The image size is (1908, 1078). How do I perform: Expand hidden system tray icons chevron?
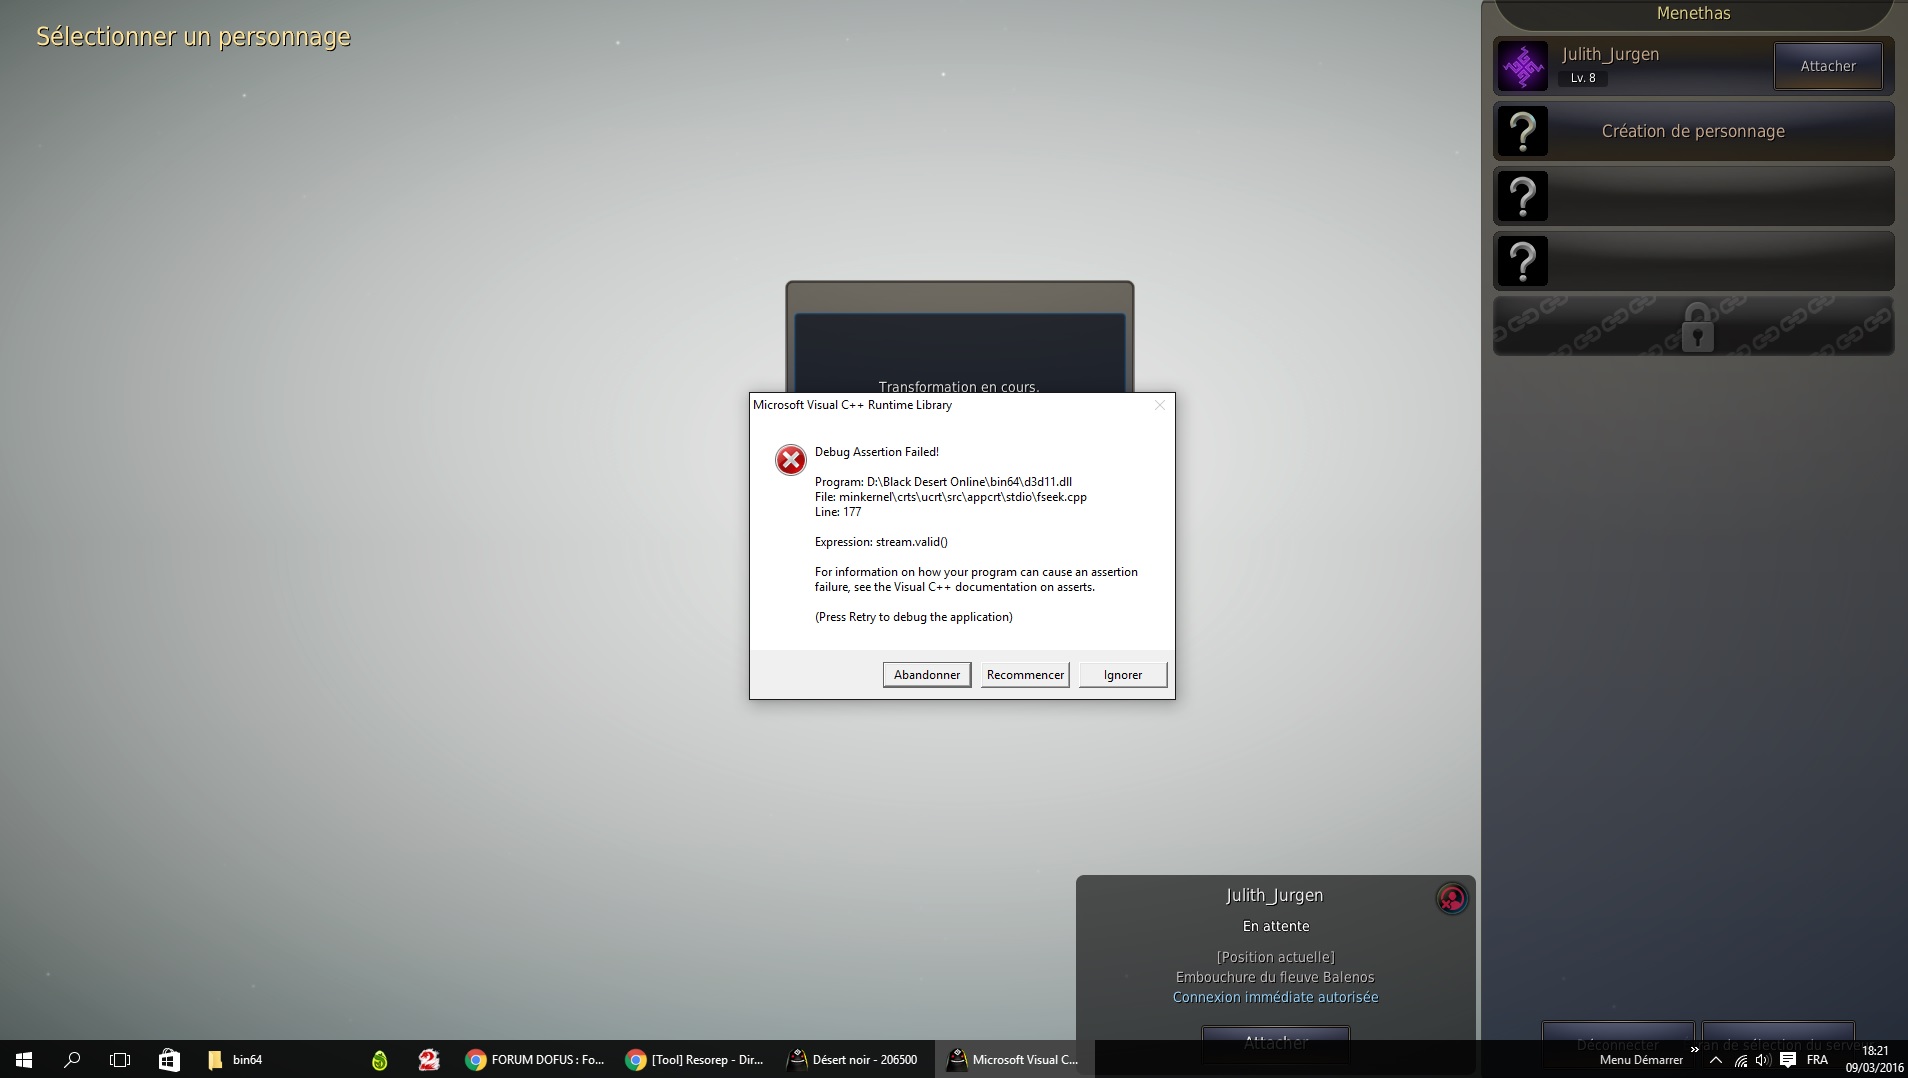[1716, 1060]
